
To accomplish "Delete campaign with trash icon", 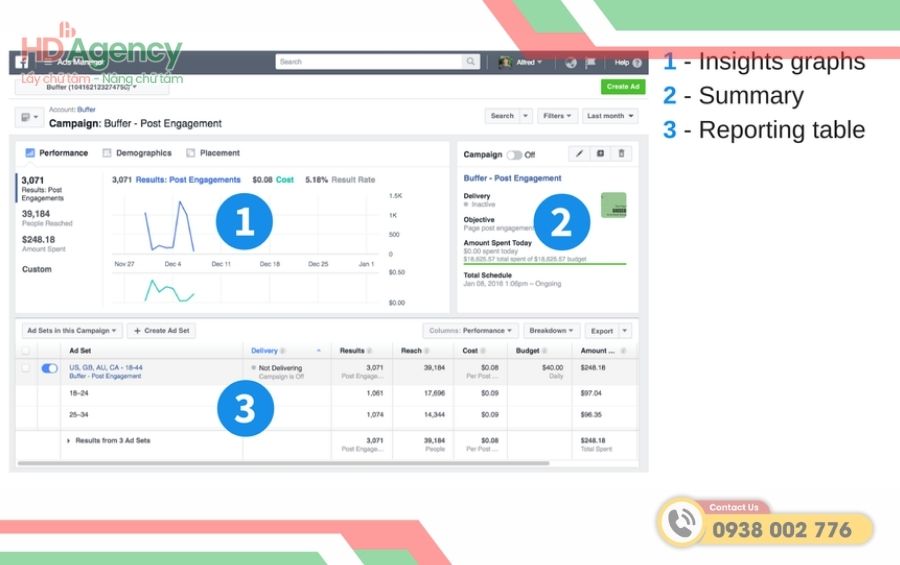I will [622, 153].
